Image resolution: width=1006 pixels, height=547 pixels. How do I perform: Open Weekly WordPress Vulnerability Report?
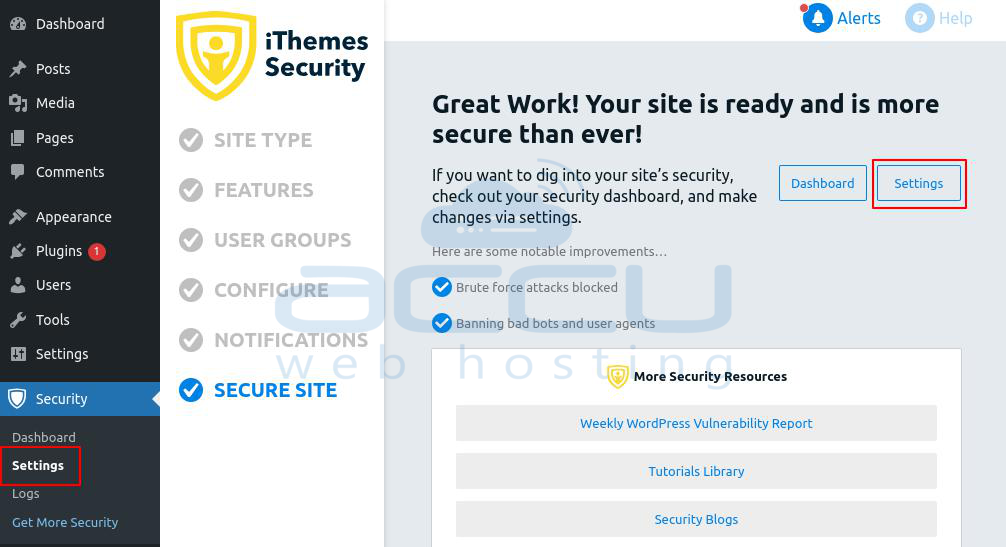point(696,423)
